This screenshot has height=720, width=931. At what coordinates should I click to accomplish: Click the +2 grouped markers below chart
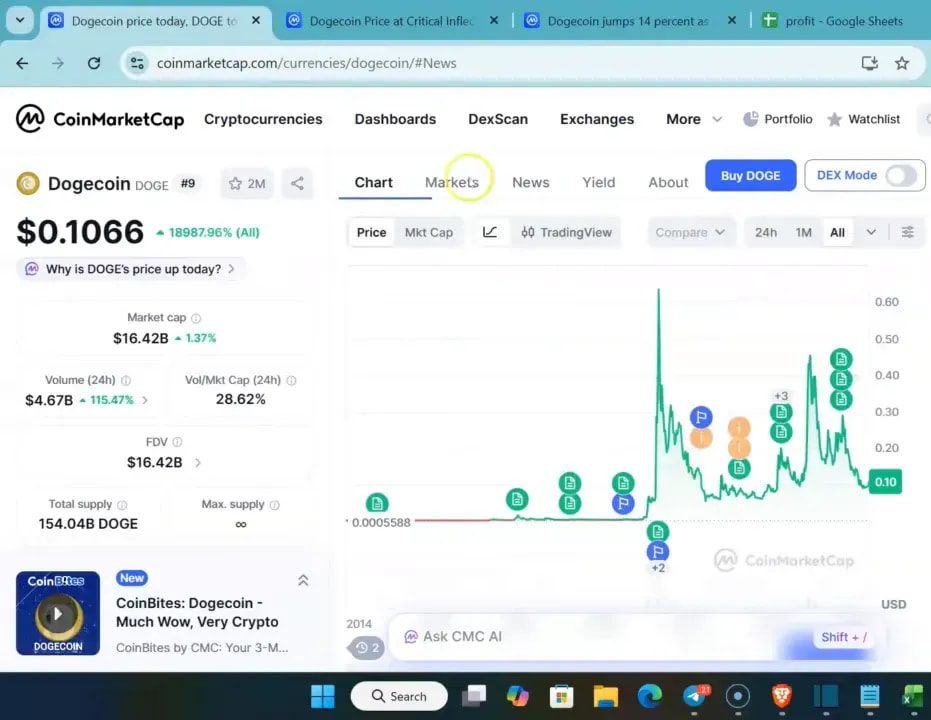click(658, 568)
